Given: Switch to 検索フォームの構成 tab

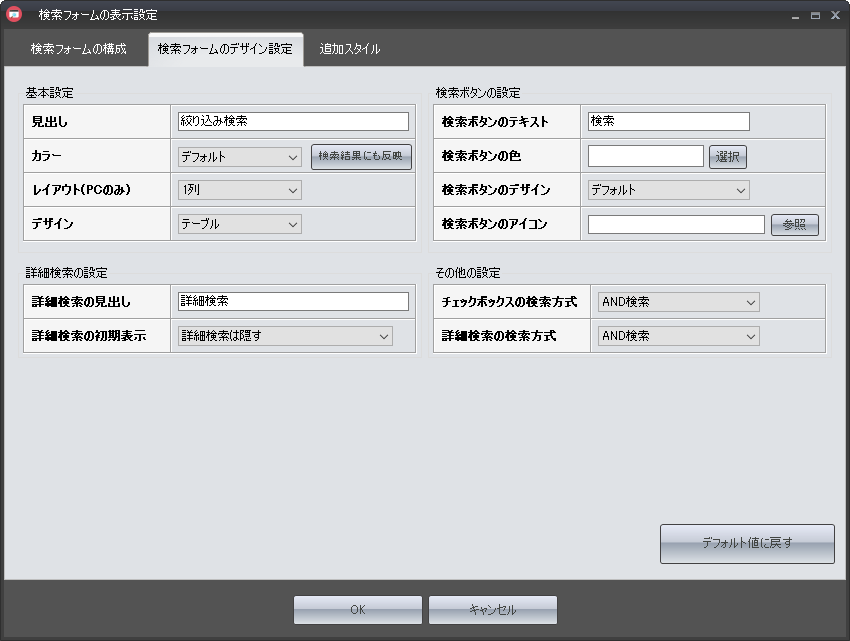Looking at the screenshot, I should point(78,49).
